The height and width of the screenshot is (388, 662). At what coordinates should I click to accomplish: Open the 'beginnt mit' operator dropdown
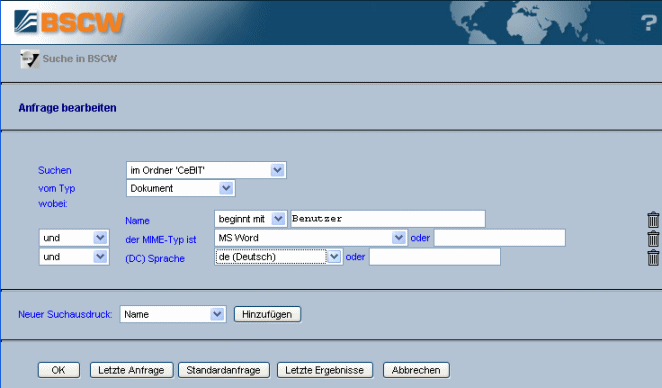(251, 219)
